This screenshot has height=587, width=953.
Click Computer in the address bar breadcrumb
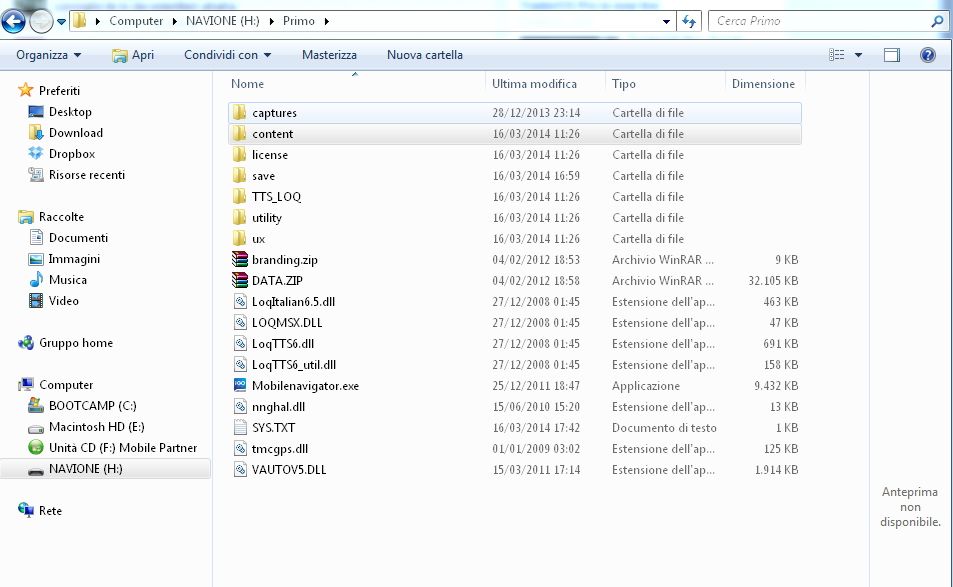tap(135, 20)
